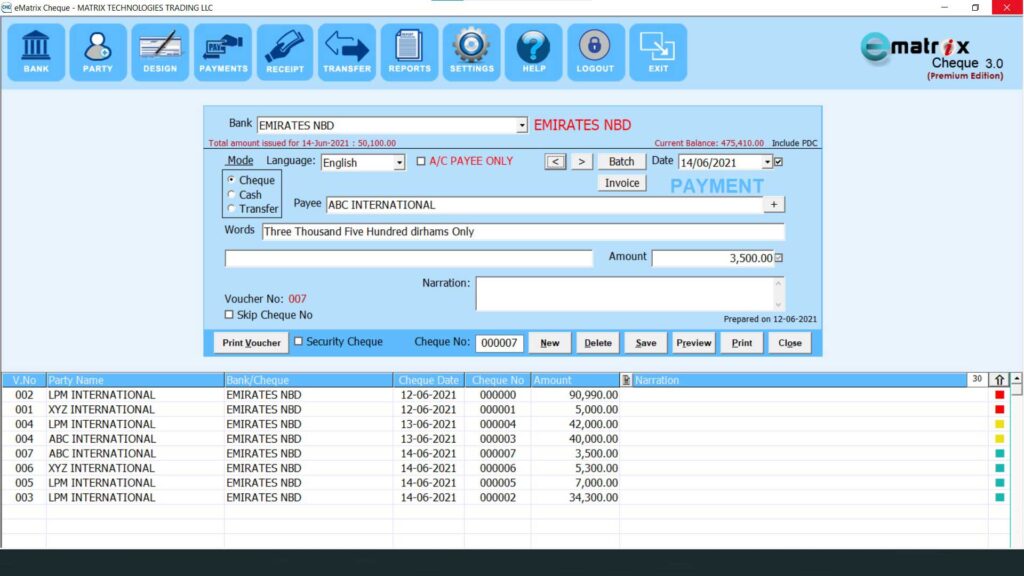The image size is (1024, 576).
Task: Open Help from the toolbar
Action: click(x=533, y=50)
